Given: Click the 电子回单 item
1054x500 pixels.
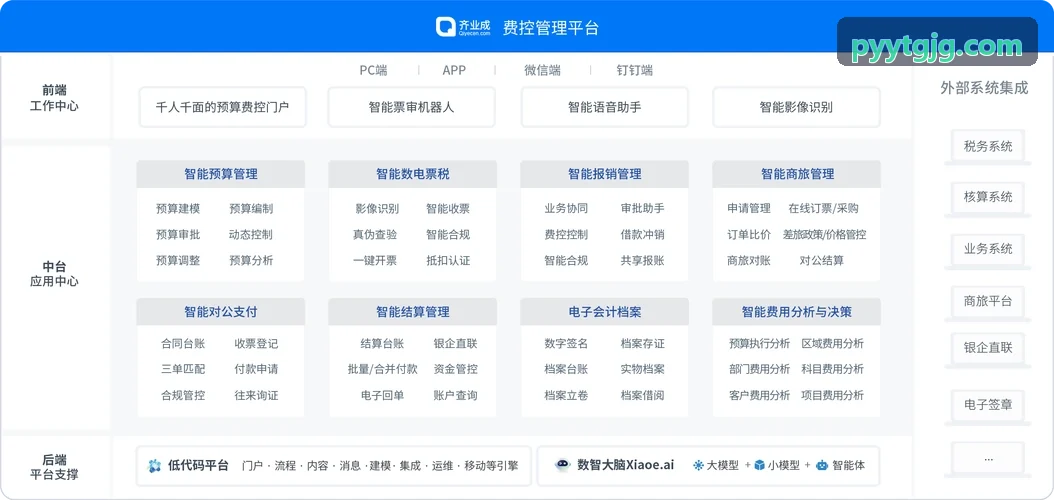Looking at the screenshot, I should (x=382, y=395).
